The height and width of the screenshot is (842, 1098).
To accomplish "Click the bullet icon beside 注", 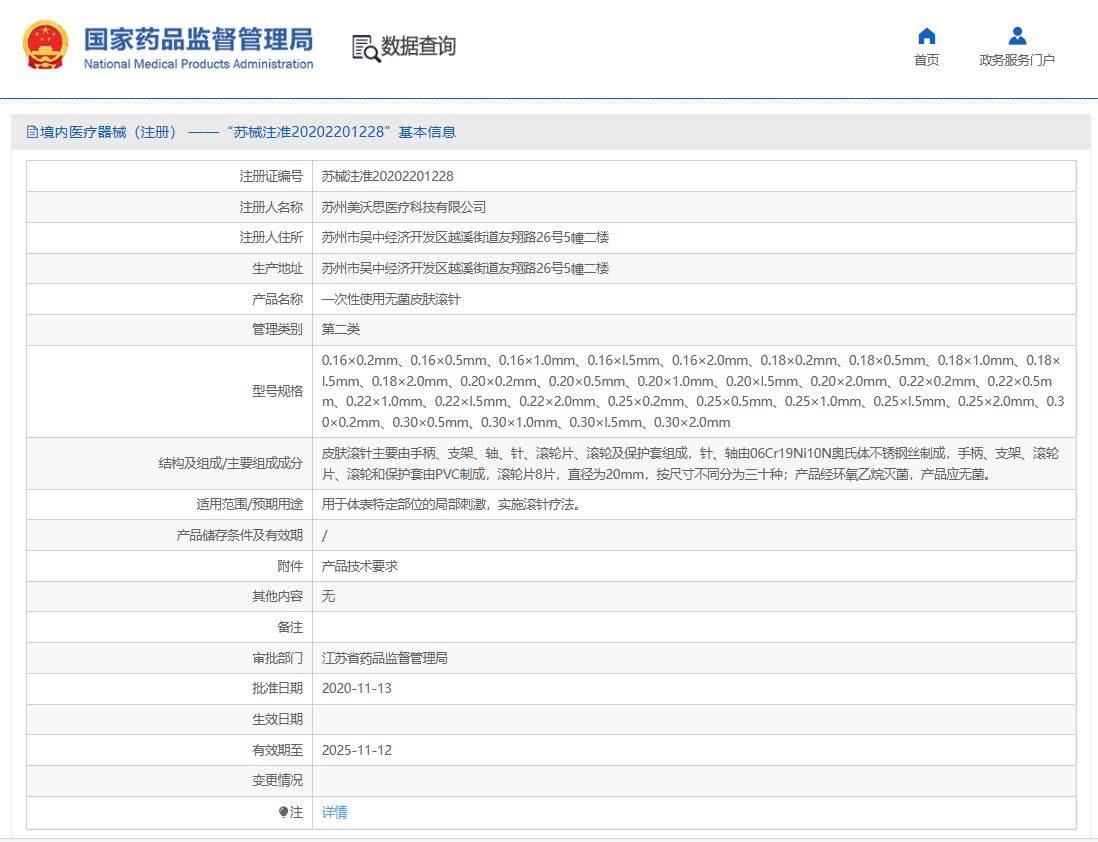I will point(283,813).
